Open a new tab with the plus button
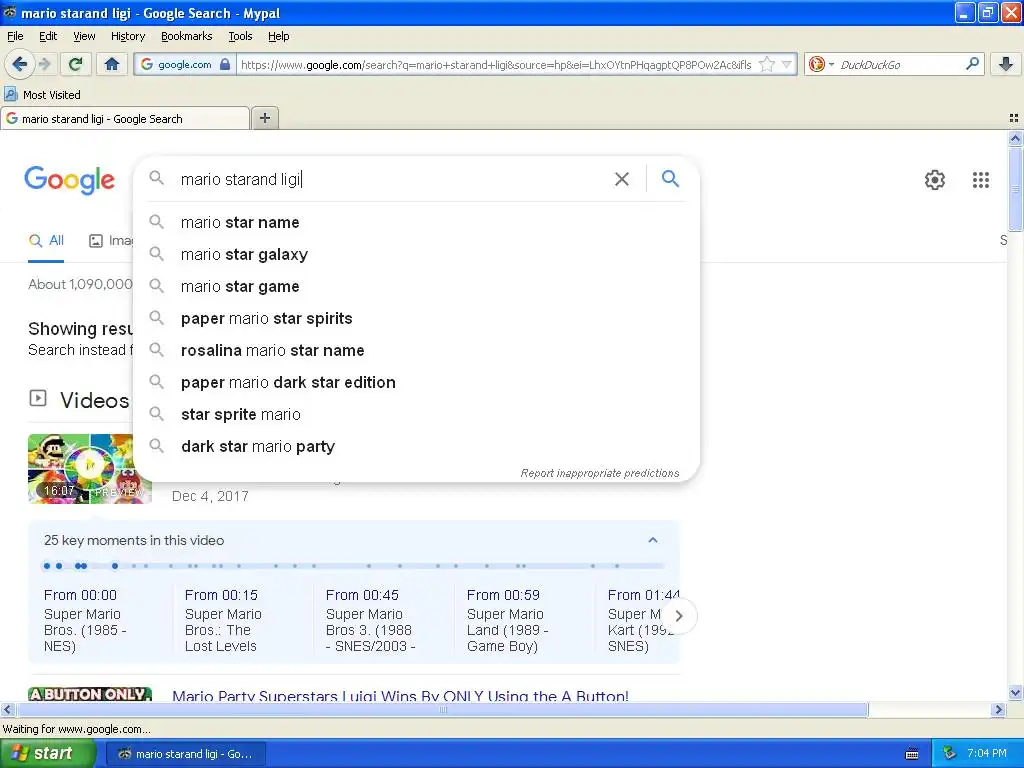Image resolution: width=1024 pixels, height=768 pixels. click(x=264, y=118)
